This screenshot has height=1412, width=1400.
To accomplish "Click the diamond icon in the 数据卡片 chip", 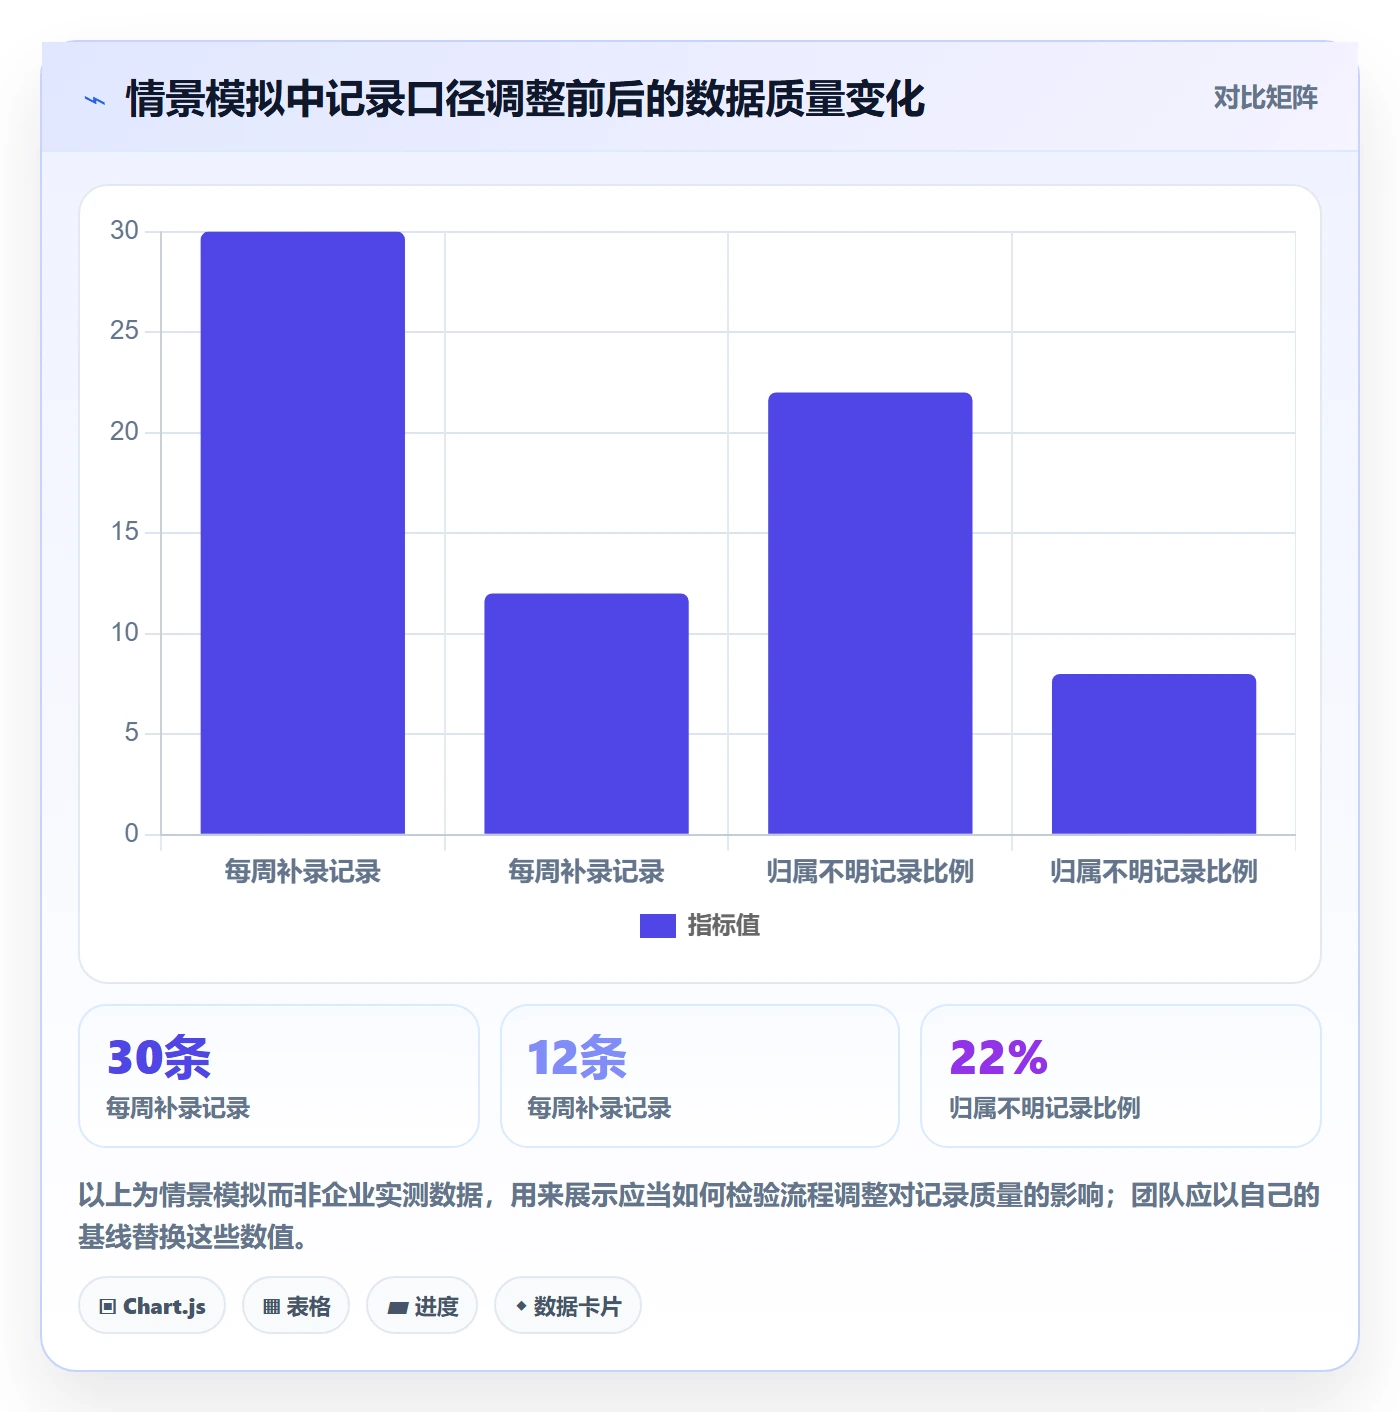I will click(521, 1306).
